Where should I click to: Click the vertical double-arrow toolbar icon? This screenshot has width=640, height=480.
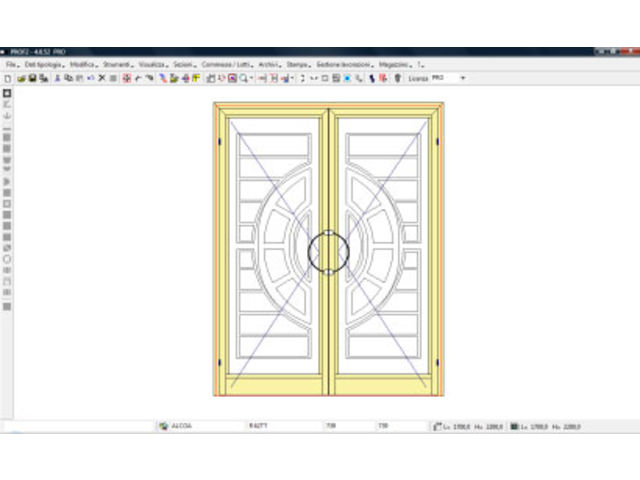302,78
